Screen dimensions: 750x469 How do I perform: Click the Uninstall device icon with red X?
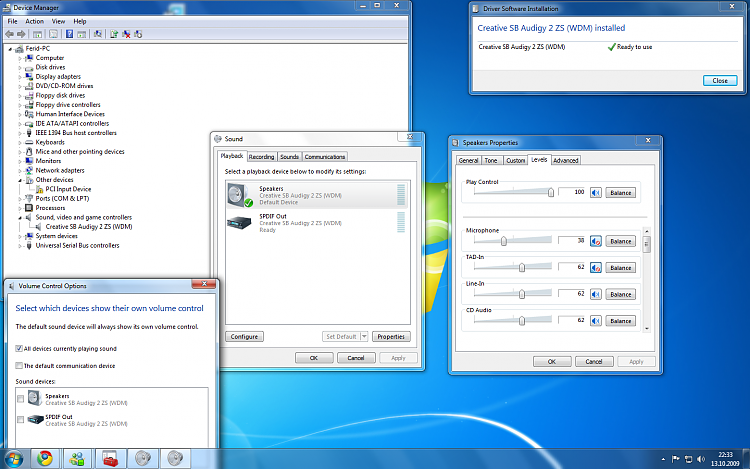[126, 34]
